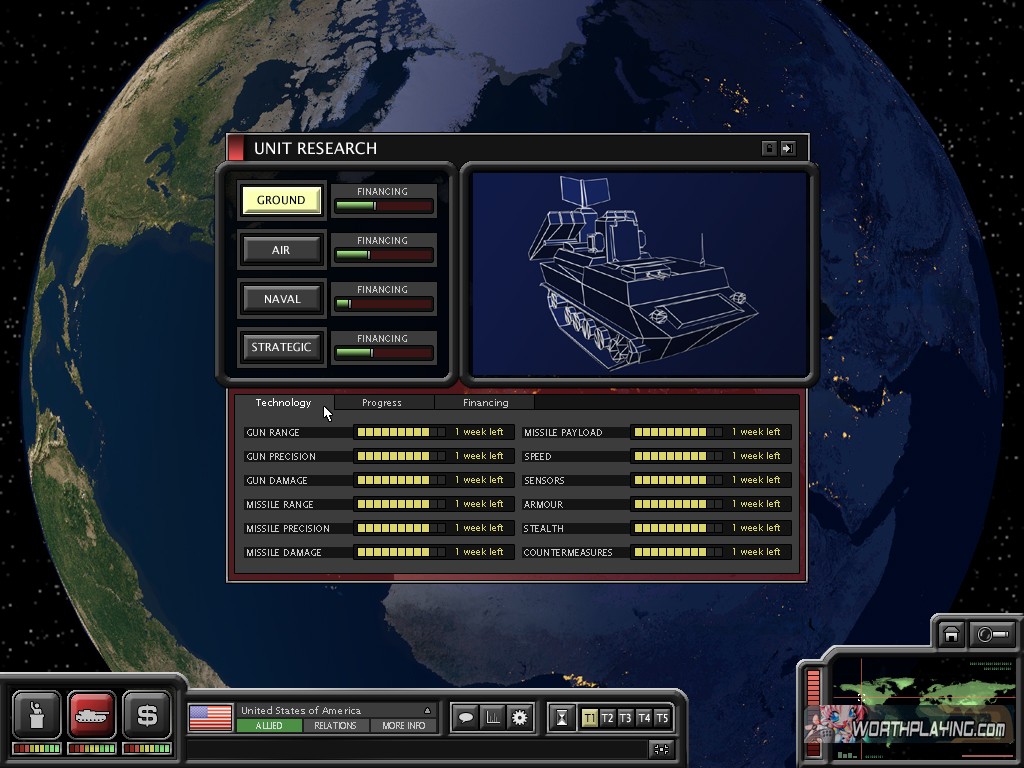This screenshot has height=768, width=1024.
Task: Click the home icon above the minimap
Action: pyautogui.click(x=951, y=634)
